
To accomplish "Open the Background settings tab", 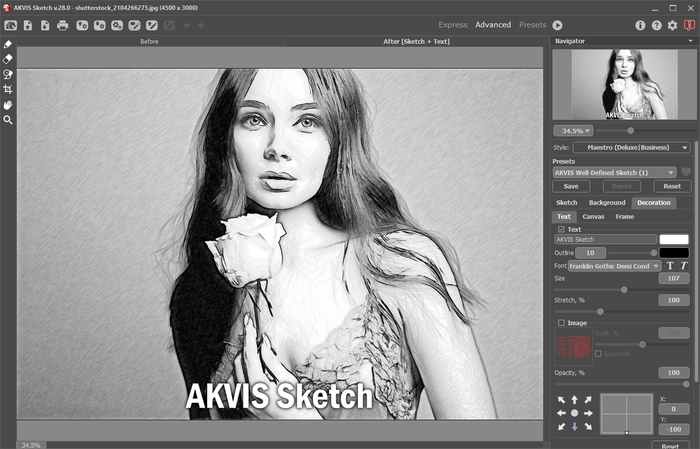I will pos(607,203).
